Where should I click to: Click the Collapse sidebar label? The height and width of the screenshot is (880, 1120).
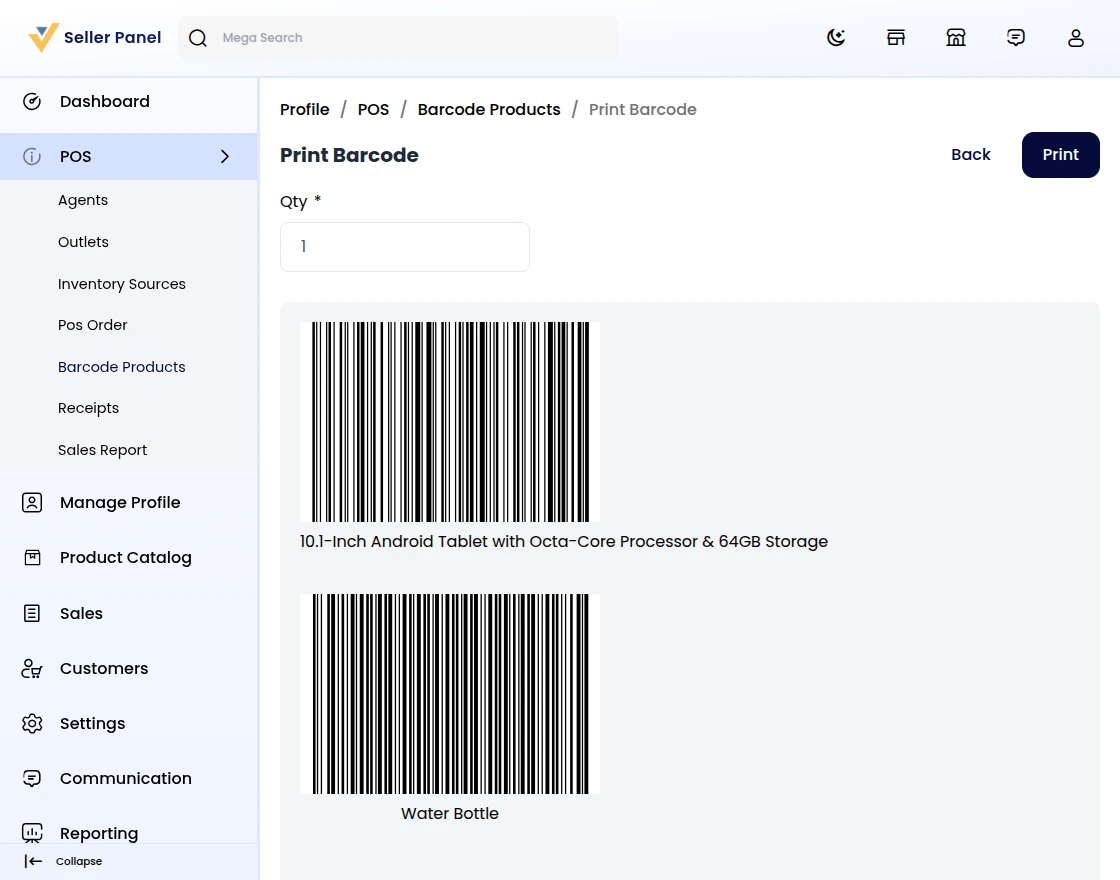[x=79, y=861]
